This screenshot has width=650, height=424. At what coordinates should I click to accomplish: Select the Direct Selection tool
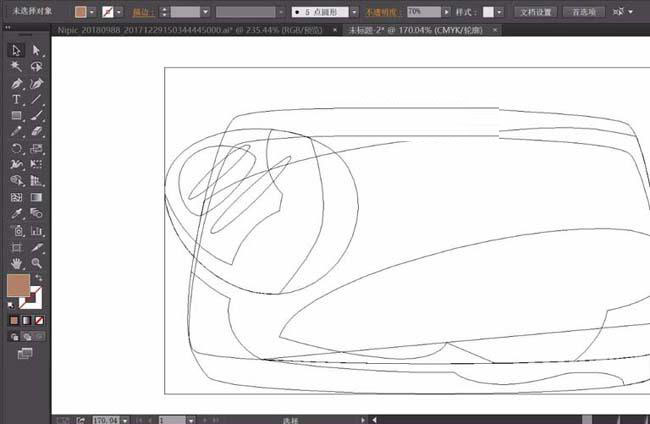[36, 50]
